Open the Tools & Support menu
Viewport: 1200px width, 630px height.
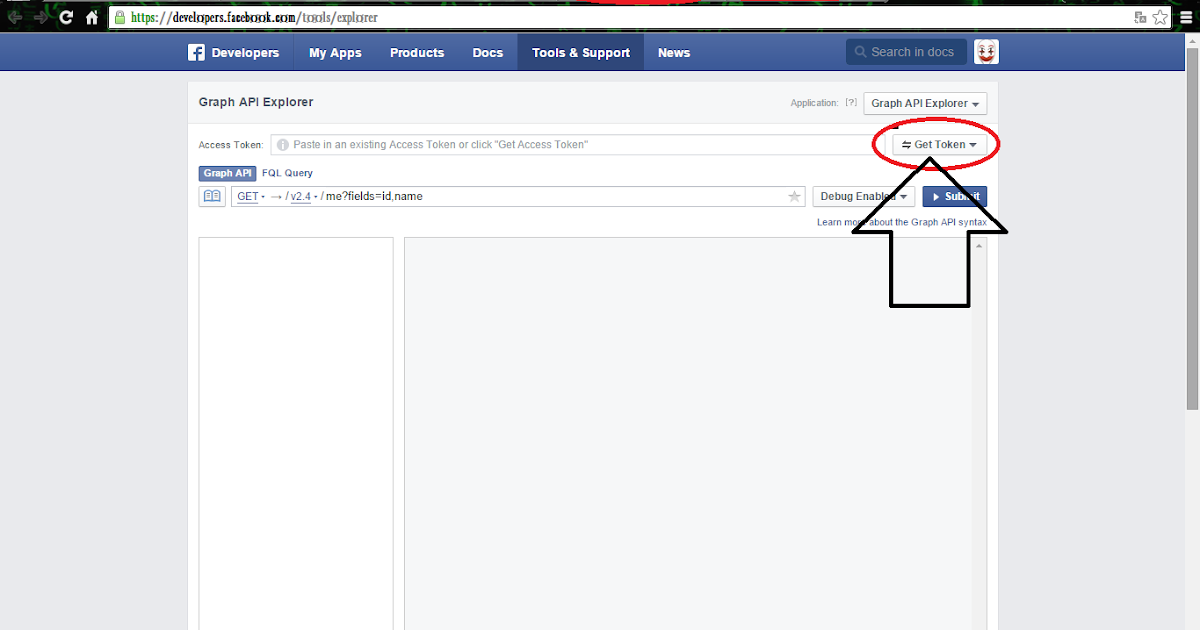pyautogui.click(x=581, y=53)
